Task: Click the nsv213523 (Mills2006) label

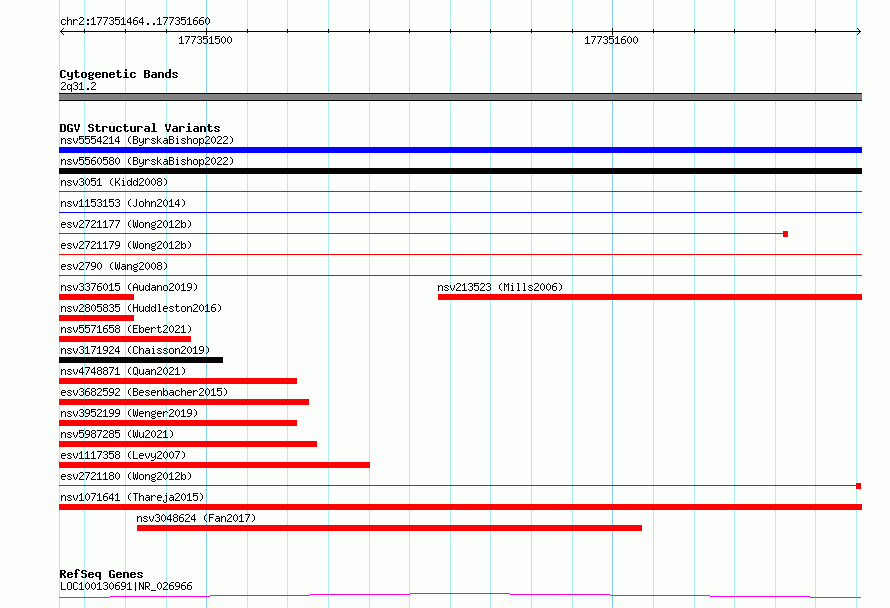Action: [500, 287]
